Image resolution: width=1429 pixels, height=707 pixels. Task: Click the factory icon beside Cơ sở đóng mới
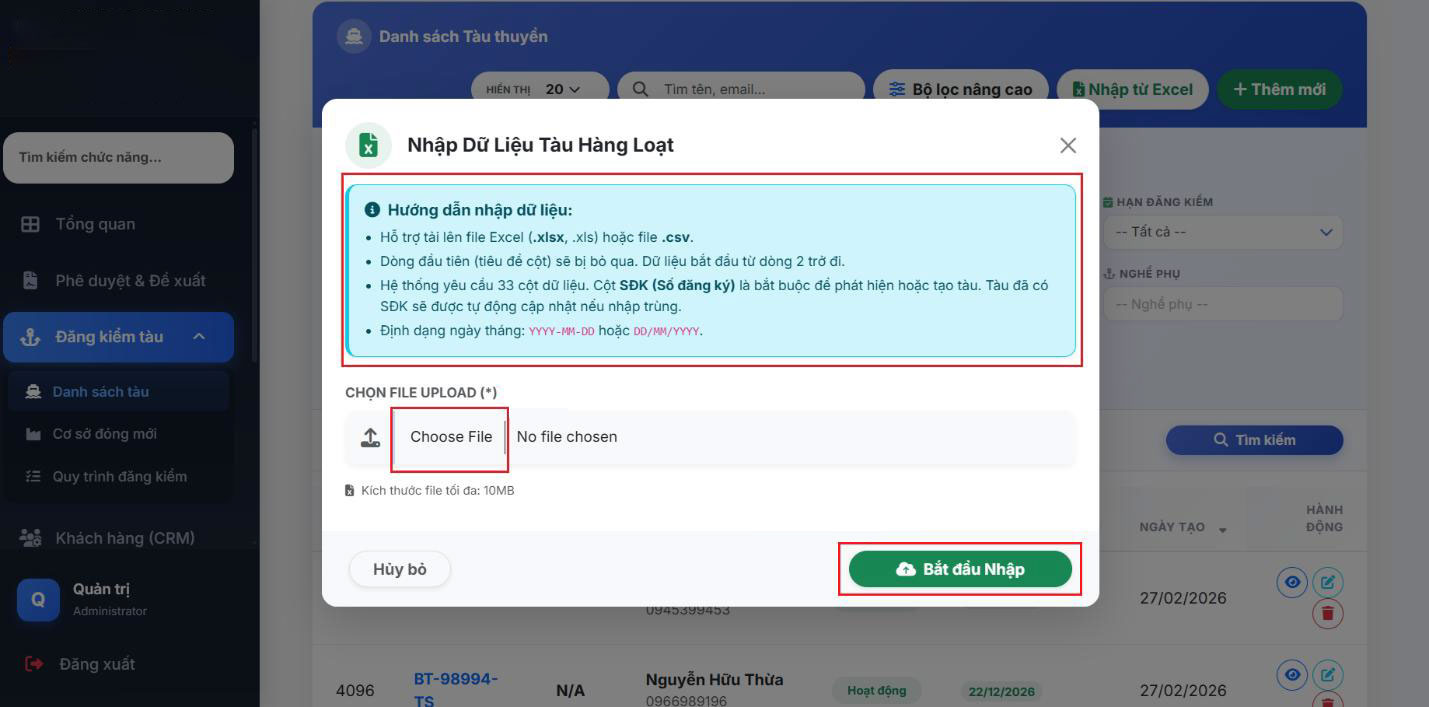pyautogui.click(x=33, y=434)
